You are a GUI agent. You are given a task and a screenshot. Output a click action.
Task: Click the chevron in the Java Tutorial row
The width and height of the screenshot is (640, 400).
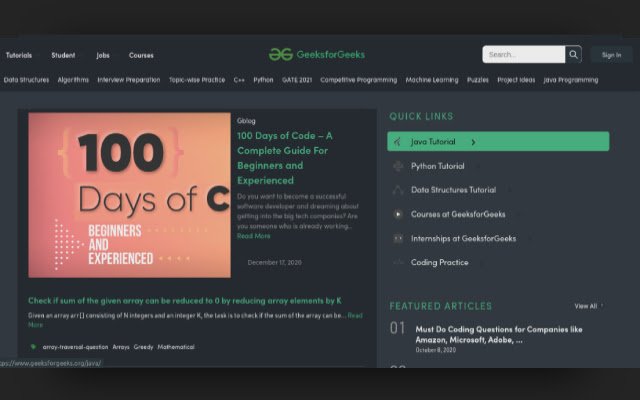click(473, 142)
